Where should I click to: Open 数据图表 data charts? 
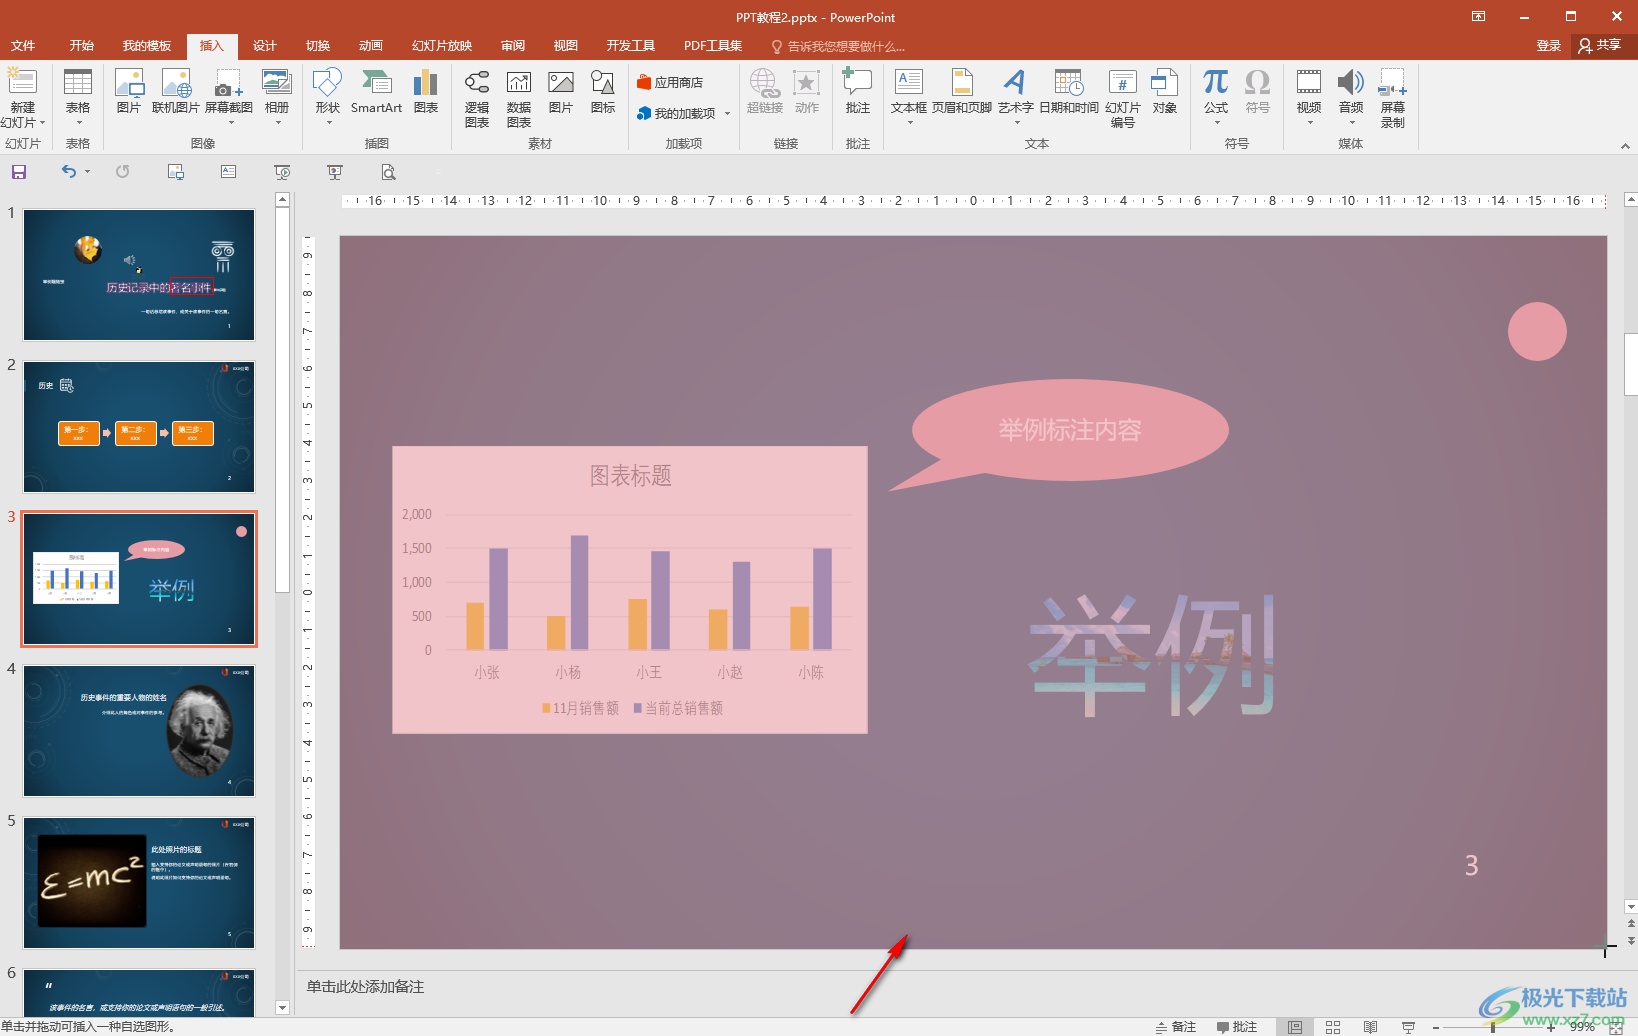519,99
